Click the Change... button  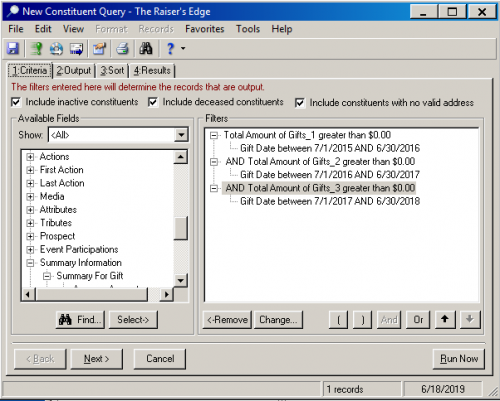pos(278,320)
